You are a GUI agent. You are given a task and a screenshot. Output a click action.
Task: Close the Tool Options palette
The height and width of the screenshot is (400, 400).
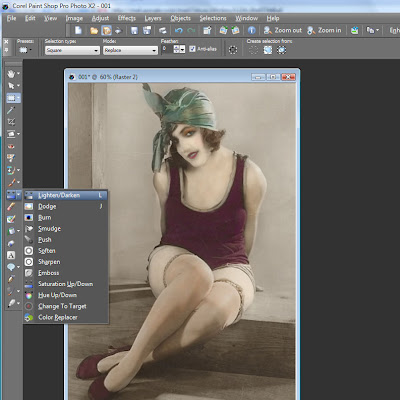click(x=6, y=42)
